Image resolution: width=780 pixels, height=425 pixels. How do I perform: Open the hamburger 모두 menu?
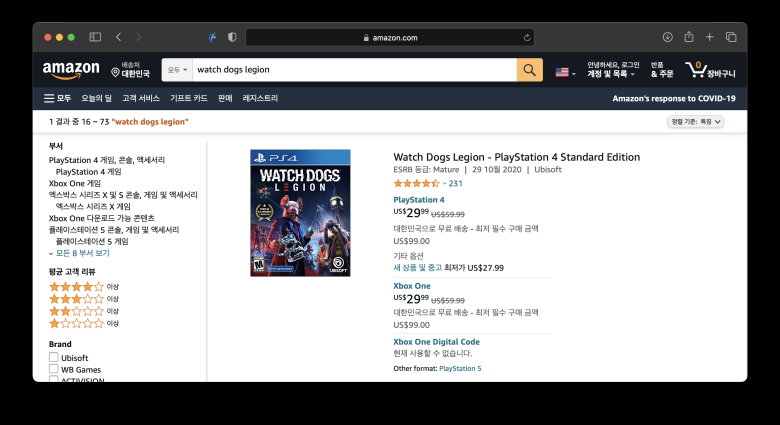pyautogui.click(x=57, y=98)
